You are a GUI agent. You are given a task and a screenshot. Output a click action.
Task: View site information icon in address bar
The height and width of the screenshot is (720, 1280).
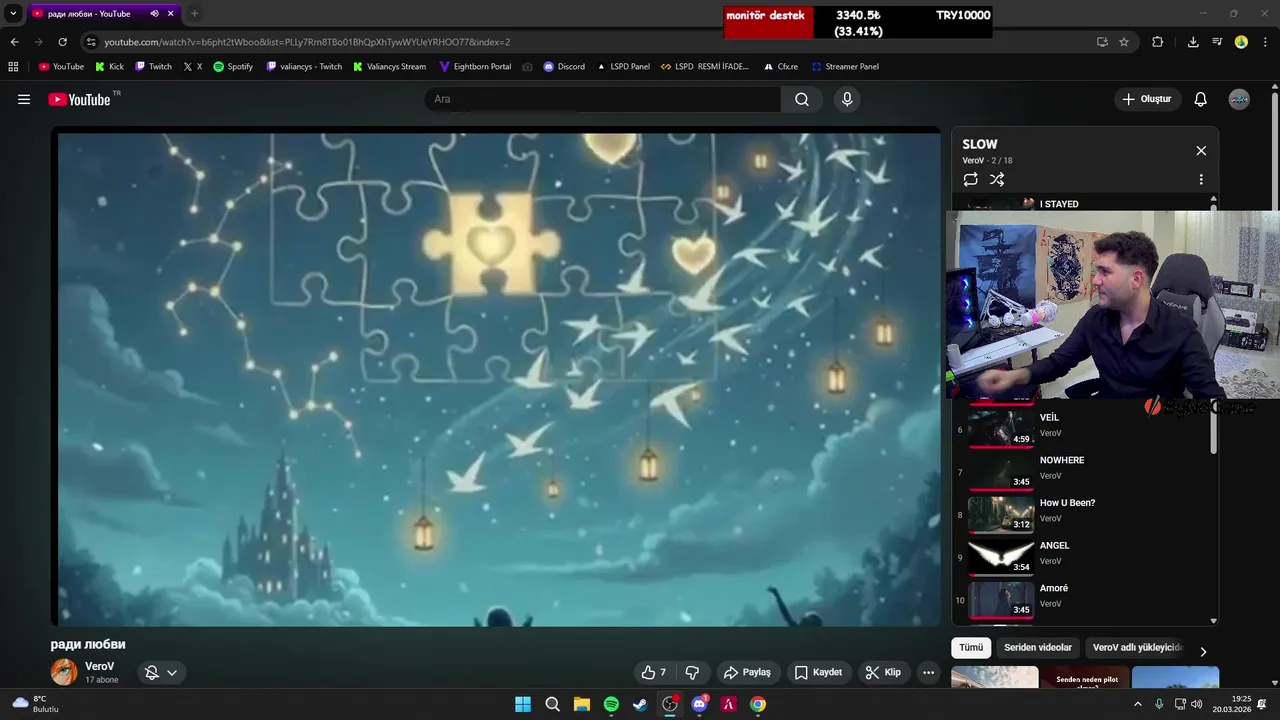tap(91, 42)
